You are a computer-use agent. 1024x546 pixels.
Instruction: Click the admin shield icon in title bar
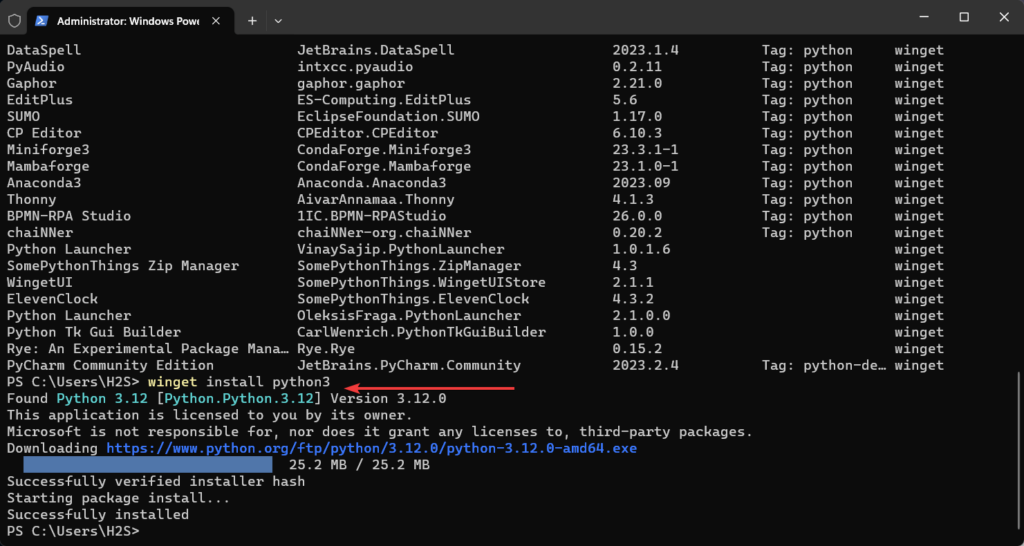click(x=14, y=21)
